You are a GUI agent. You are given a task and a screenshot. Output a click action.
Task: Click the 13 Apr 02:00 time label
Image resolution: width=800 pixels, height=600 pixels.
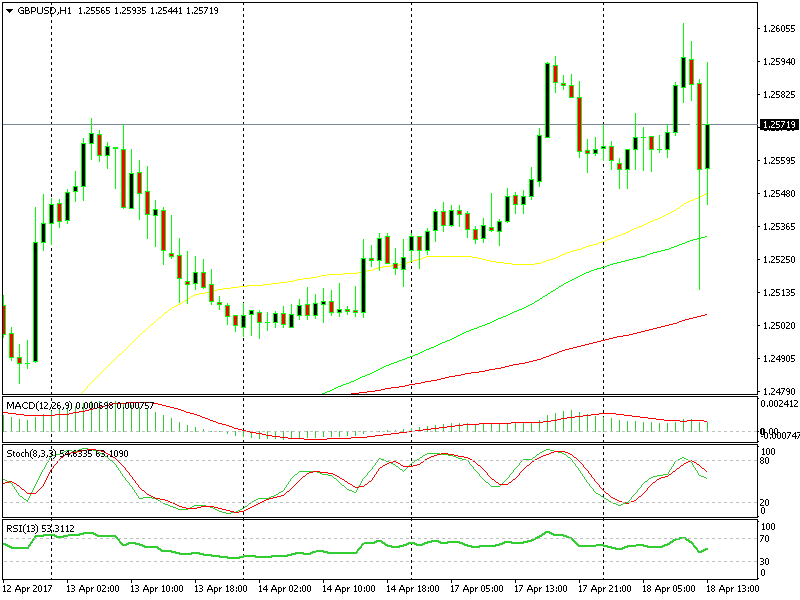92,589
